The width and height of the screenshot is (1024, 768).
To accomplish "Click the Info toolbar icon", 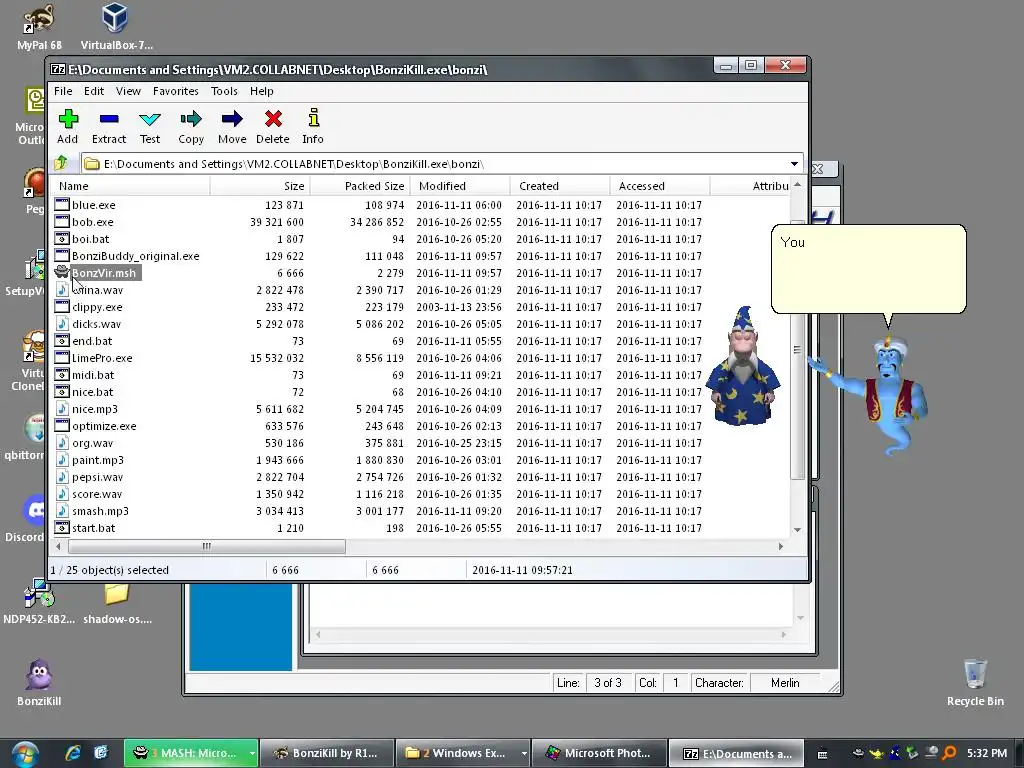I will 313,118.
